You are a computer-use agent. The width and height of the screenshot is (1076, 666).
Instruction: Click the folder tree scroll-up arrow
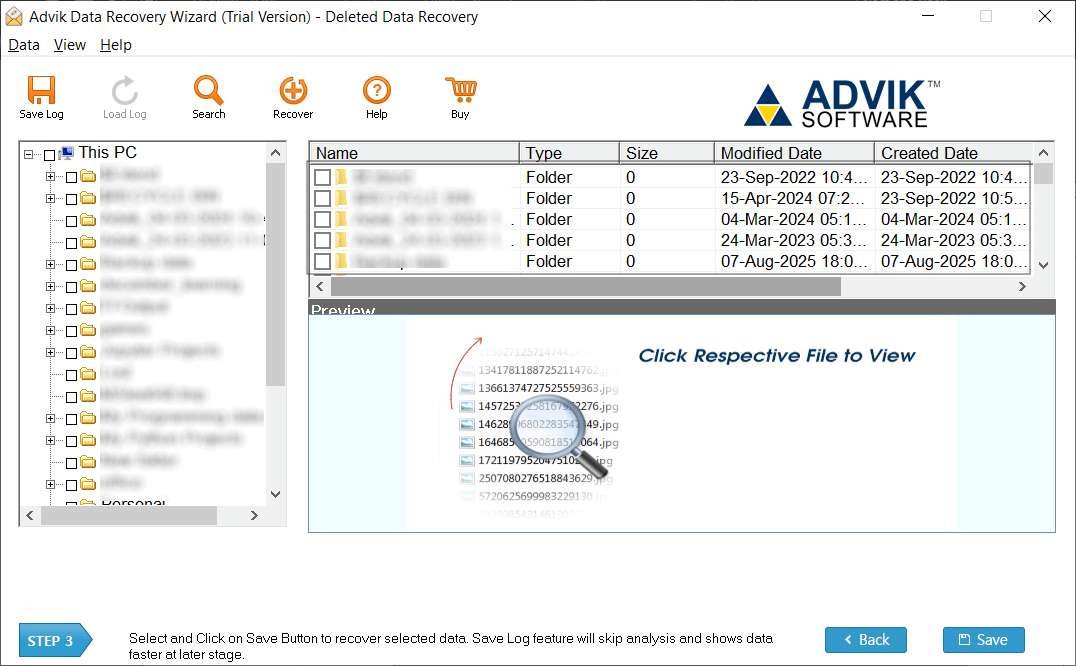tap(275, 153)
